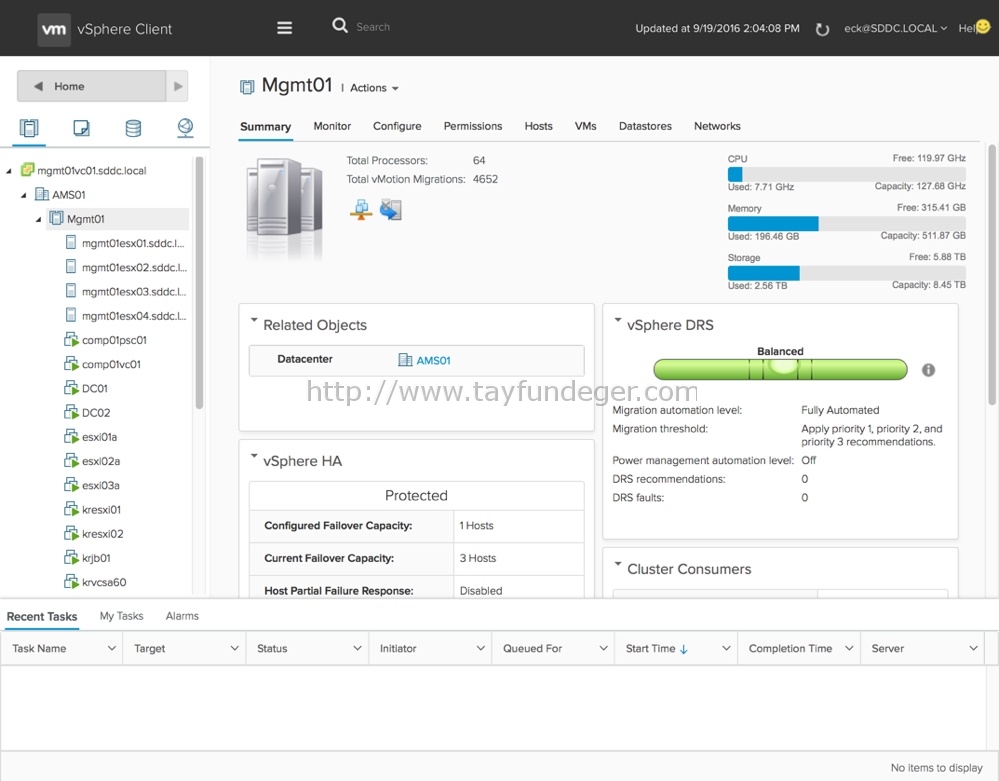
Task: Collapse the vSphere HA panel
Action: click(x=254, y=456)
